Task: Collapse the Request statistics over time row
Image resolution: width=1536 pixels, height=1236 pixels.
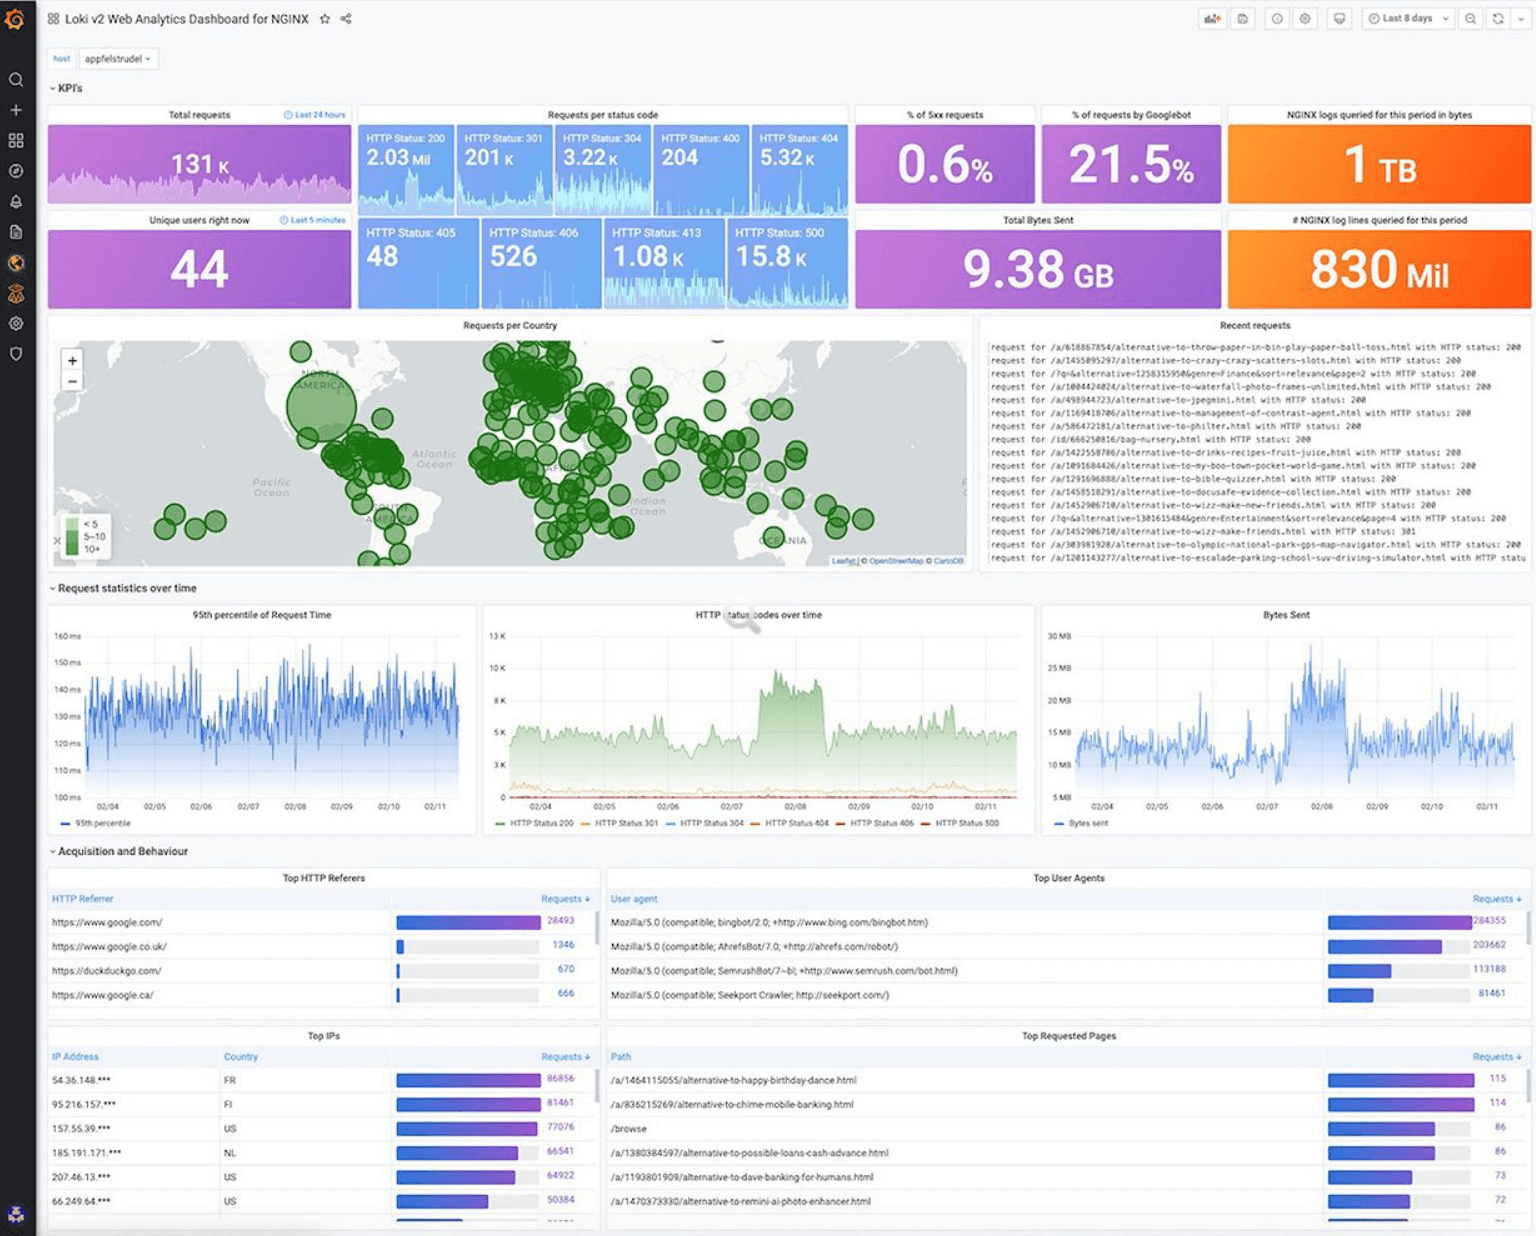Action: click(123, 588)
